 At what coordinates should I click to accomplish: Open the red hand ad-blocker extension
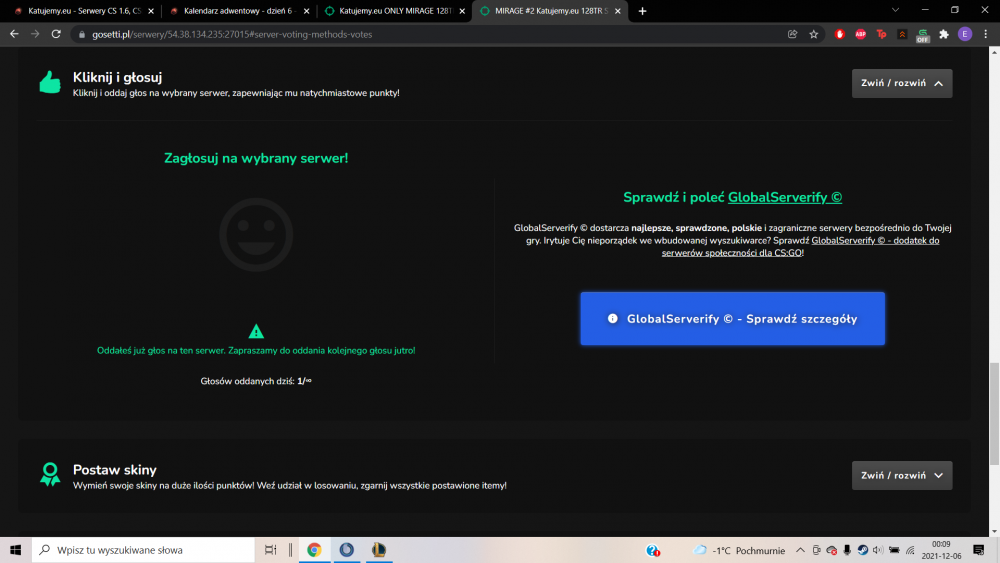pyautogui.click(x=839, y=34)
